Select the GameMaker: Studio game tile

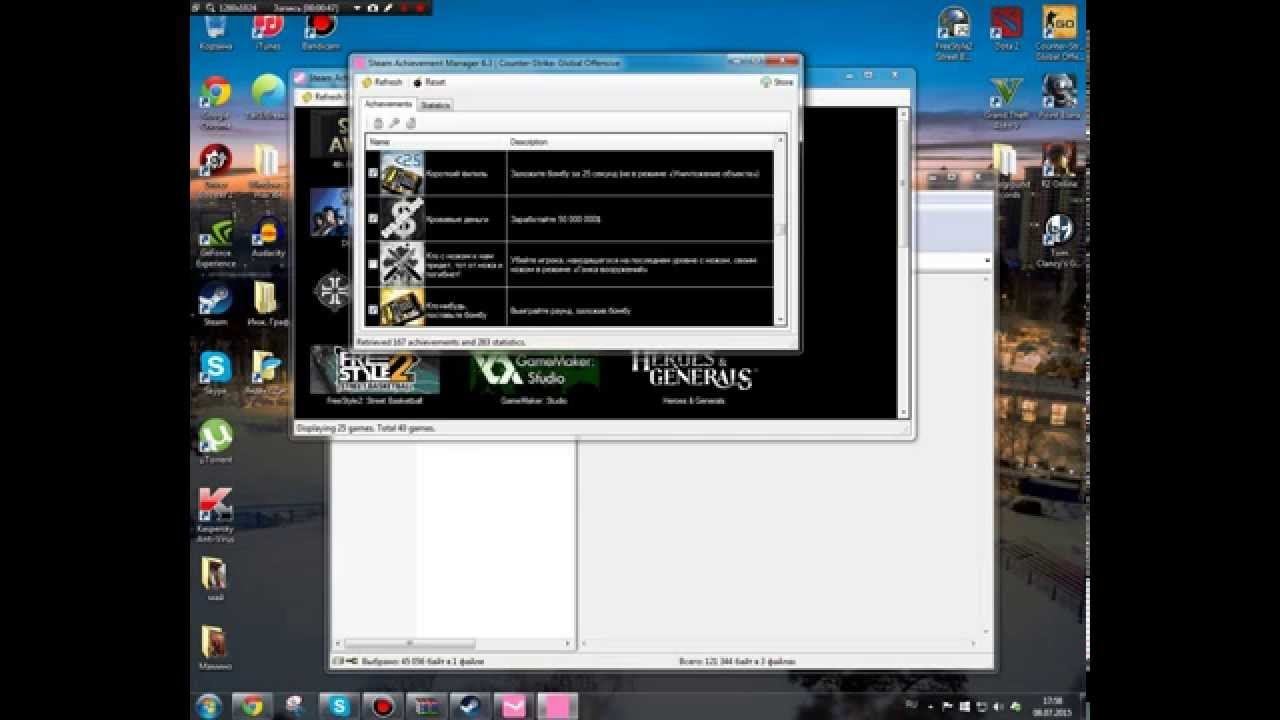pos(534,375)
